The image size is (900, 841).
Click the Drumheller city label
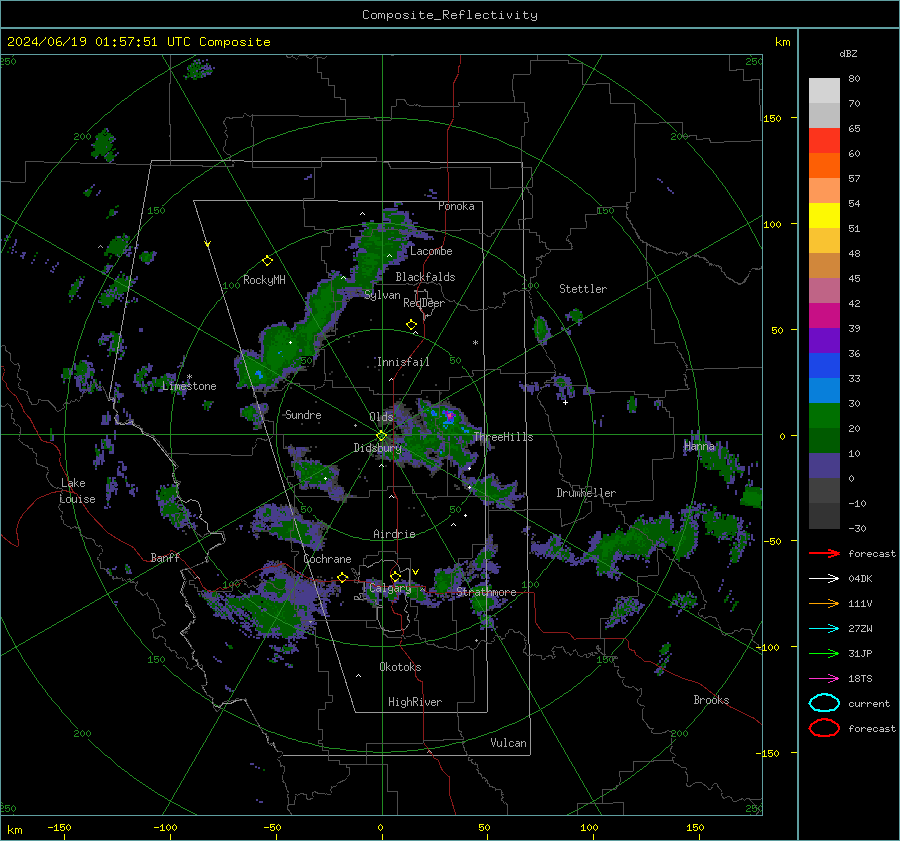click(x=586, y=493)
